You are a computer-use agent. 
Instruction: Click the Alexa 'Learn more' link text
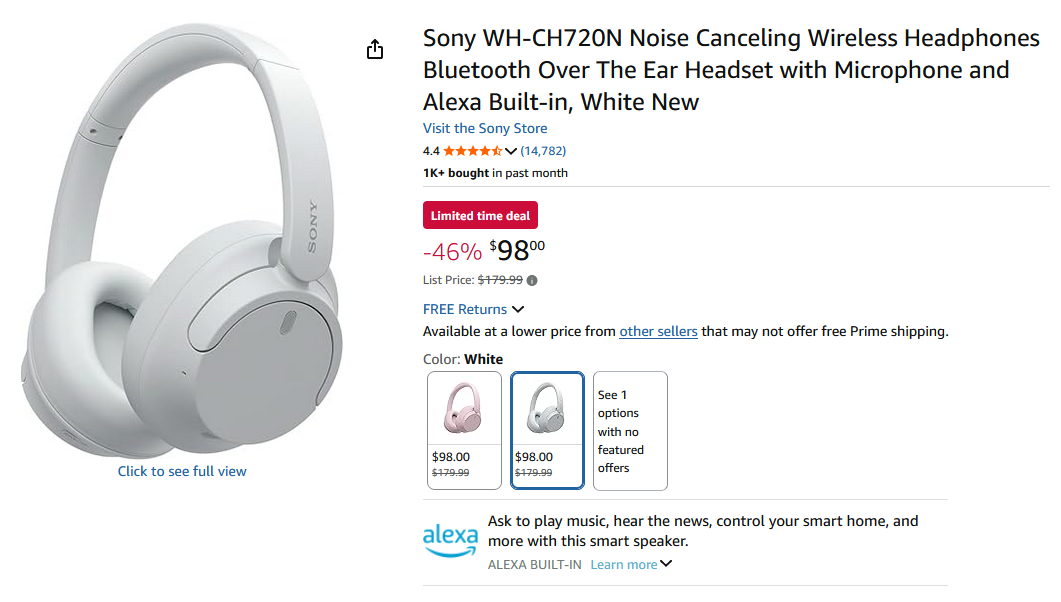click(623, 565)
